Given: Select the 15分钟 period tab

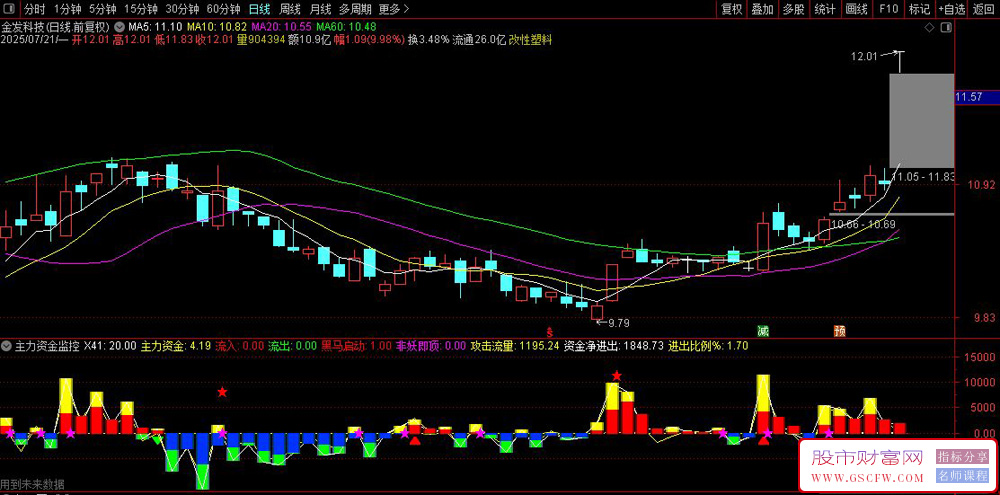Looking at the screenshot, I should click(140, 9).
